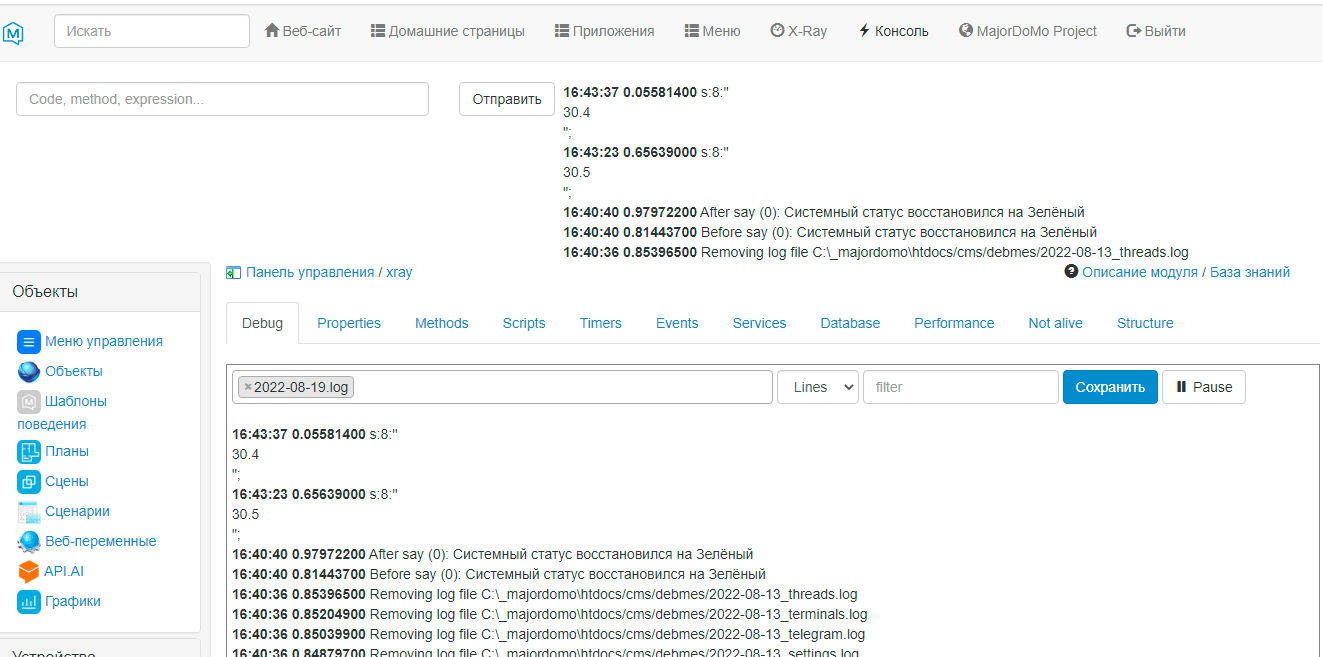Switch to the Performance tab
Image resolution: width=1323 pixels, height=657 pixels.
click(x=954, y=323)
